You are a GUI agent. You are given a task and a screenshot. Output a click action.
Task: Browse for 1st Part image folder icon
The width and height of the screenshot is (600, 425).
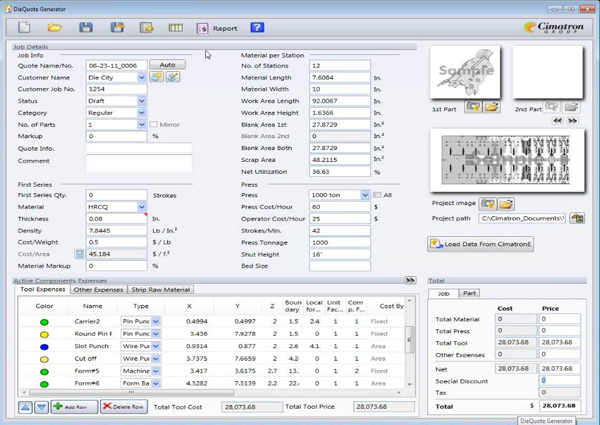tap(492, 106)
